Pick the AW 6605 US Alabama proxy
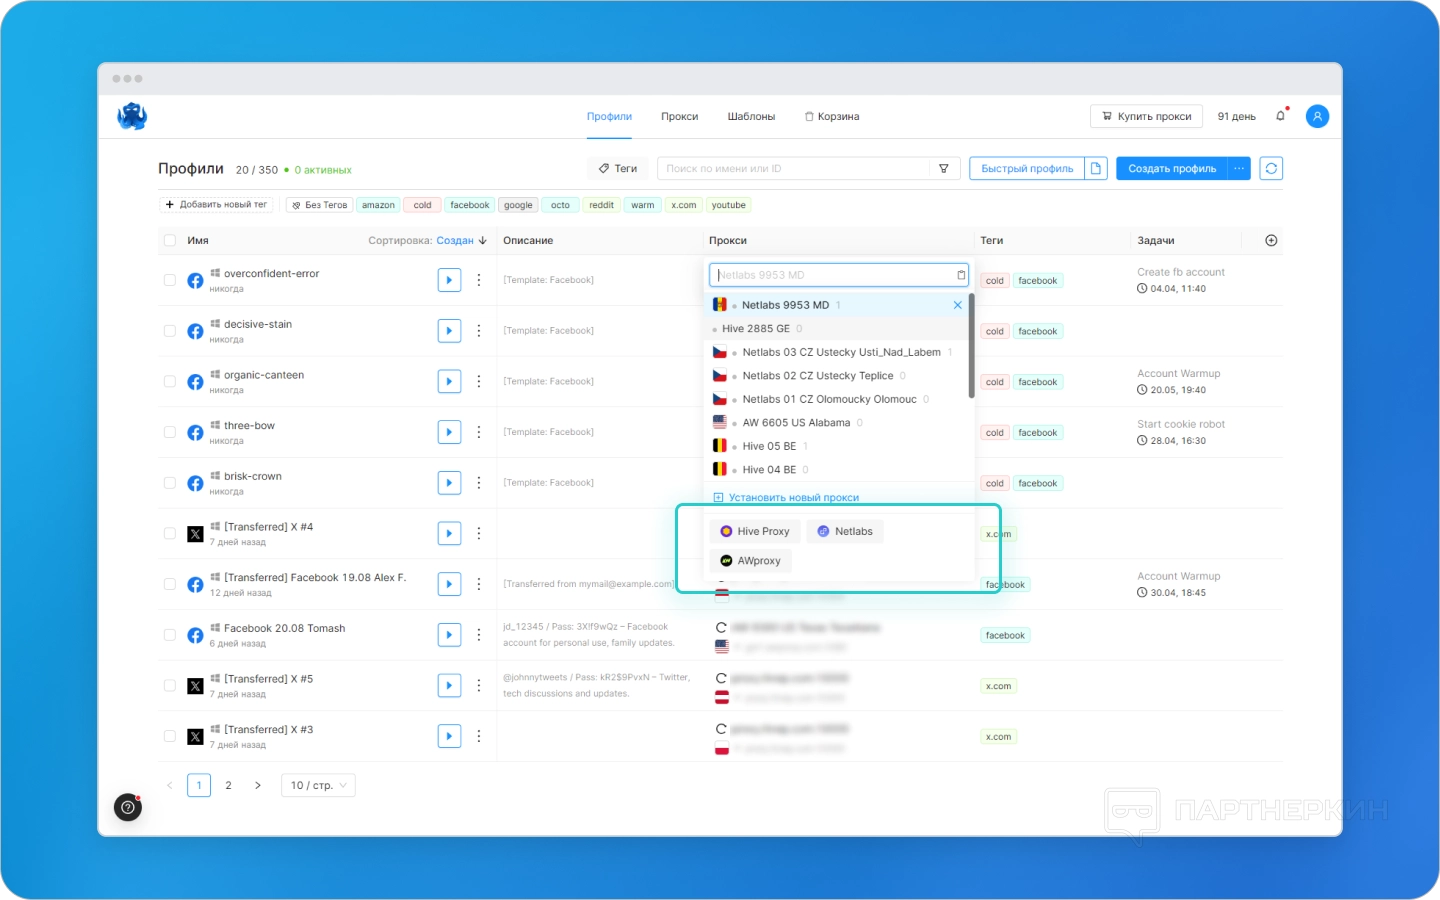This screenshot has width=1440, height=900. tap(836, 423)
